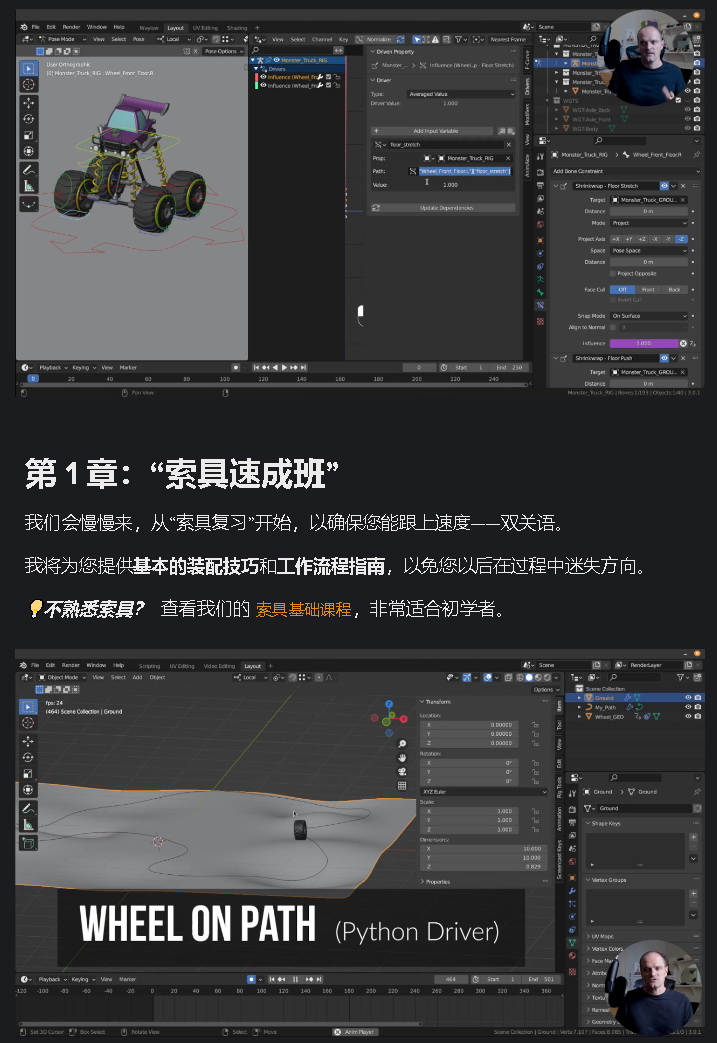The image size is (717, 1043).
Task: Select the Move tool in top Blender viewport
Action: point(29,102)
